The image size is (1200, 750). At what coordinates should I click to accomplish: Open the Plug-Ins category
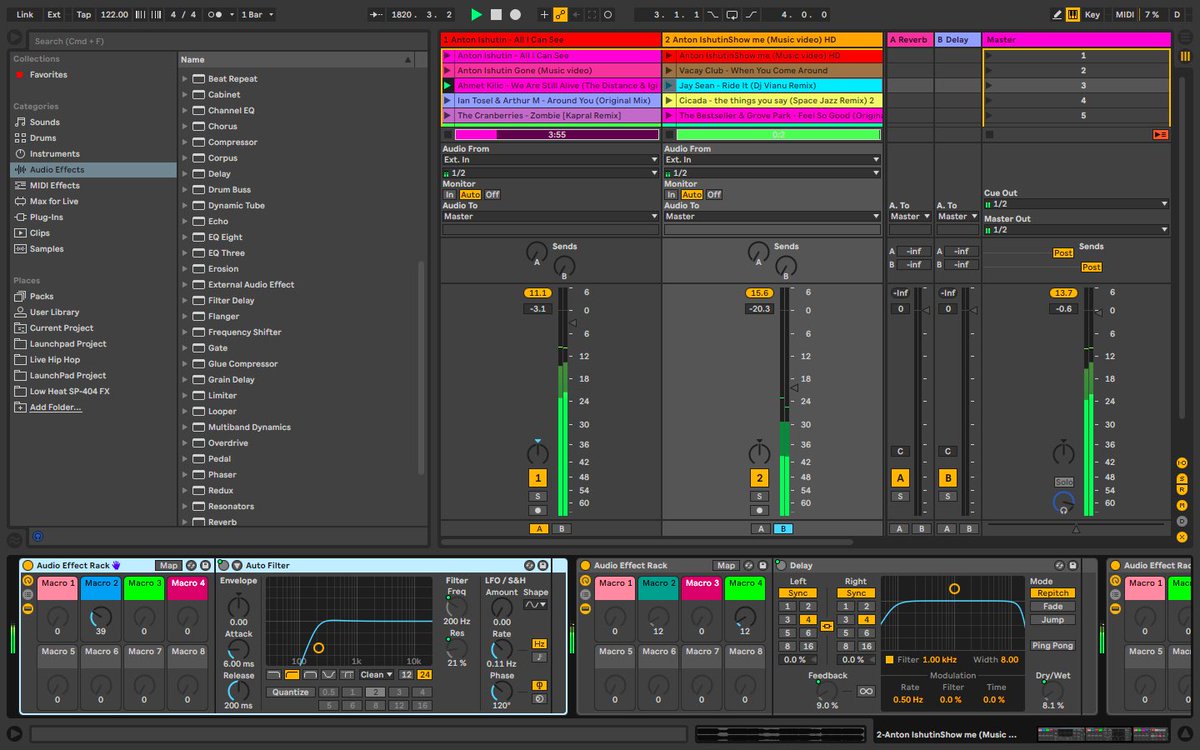tap(46, 217)
